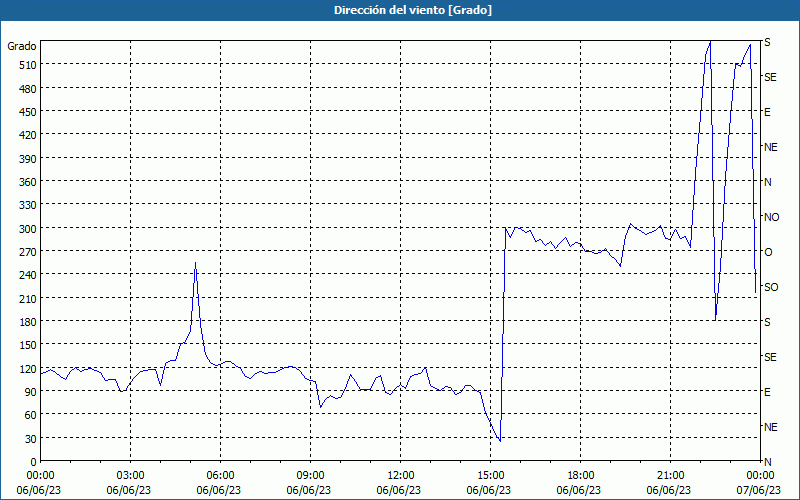Screen dimensions: 800x500
Task: Click the S compass label level with 180
Action: click(767, 322)
